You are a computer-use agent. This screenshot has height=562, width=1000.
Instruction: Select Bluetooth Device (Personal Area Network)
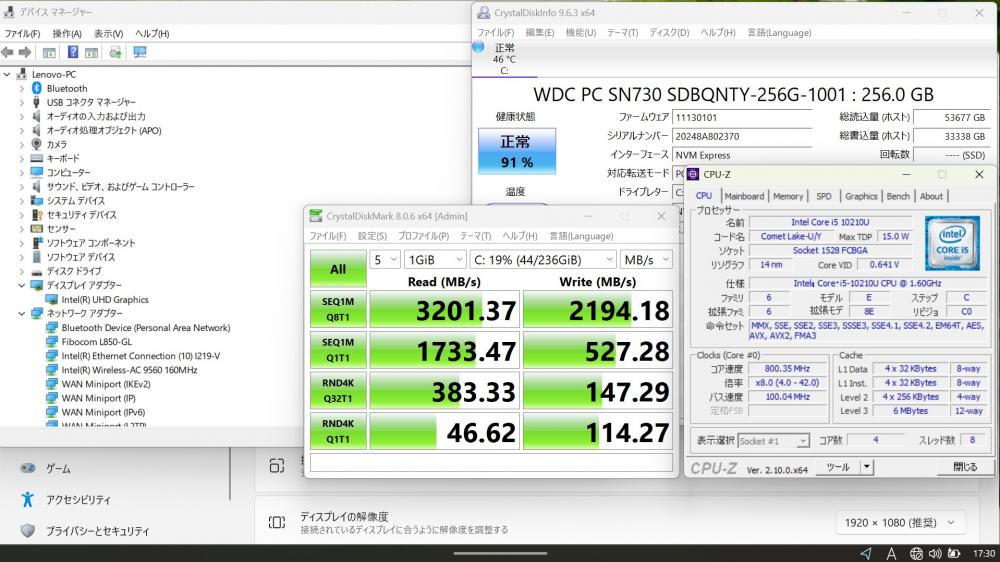tap(146, 327)
